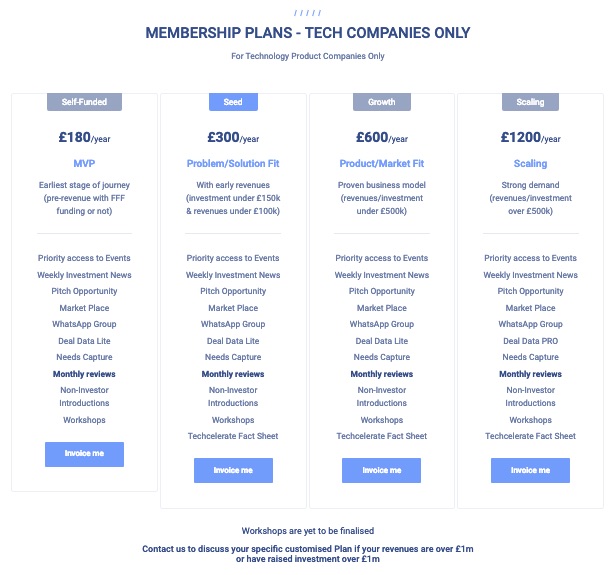Open the Problem/Solution Fit heading
Viewport: 613px width, 575px height.
click(x=233, y=164)
